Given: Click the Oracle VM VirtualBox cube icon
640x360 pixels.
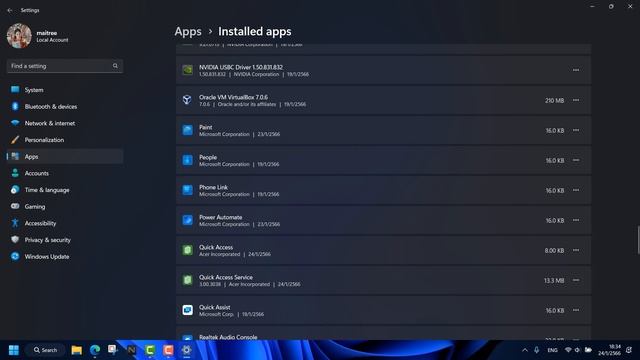Looking at the screenshot, I should [187, 100].
